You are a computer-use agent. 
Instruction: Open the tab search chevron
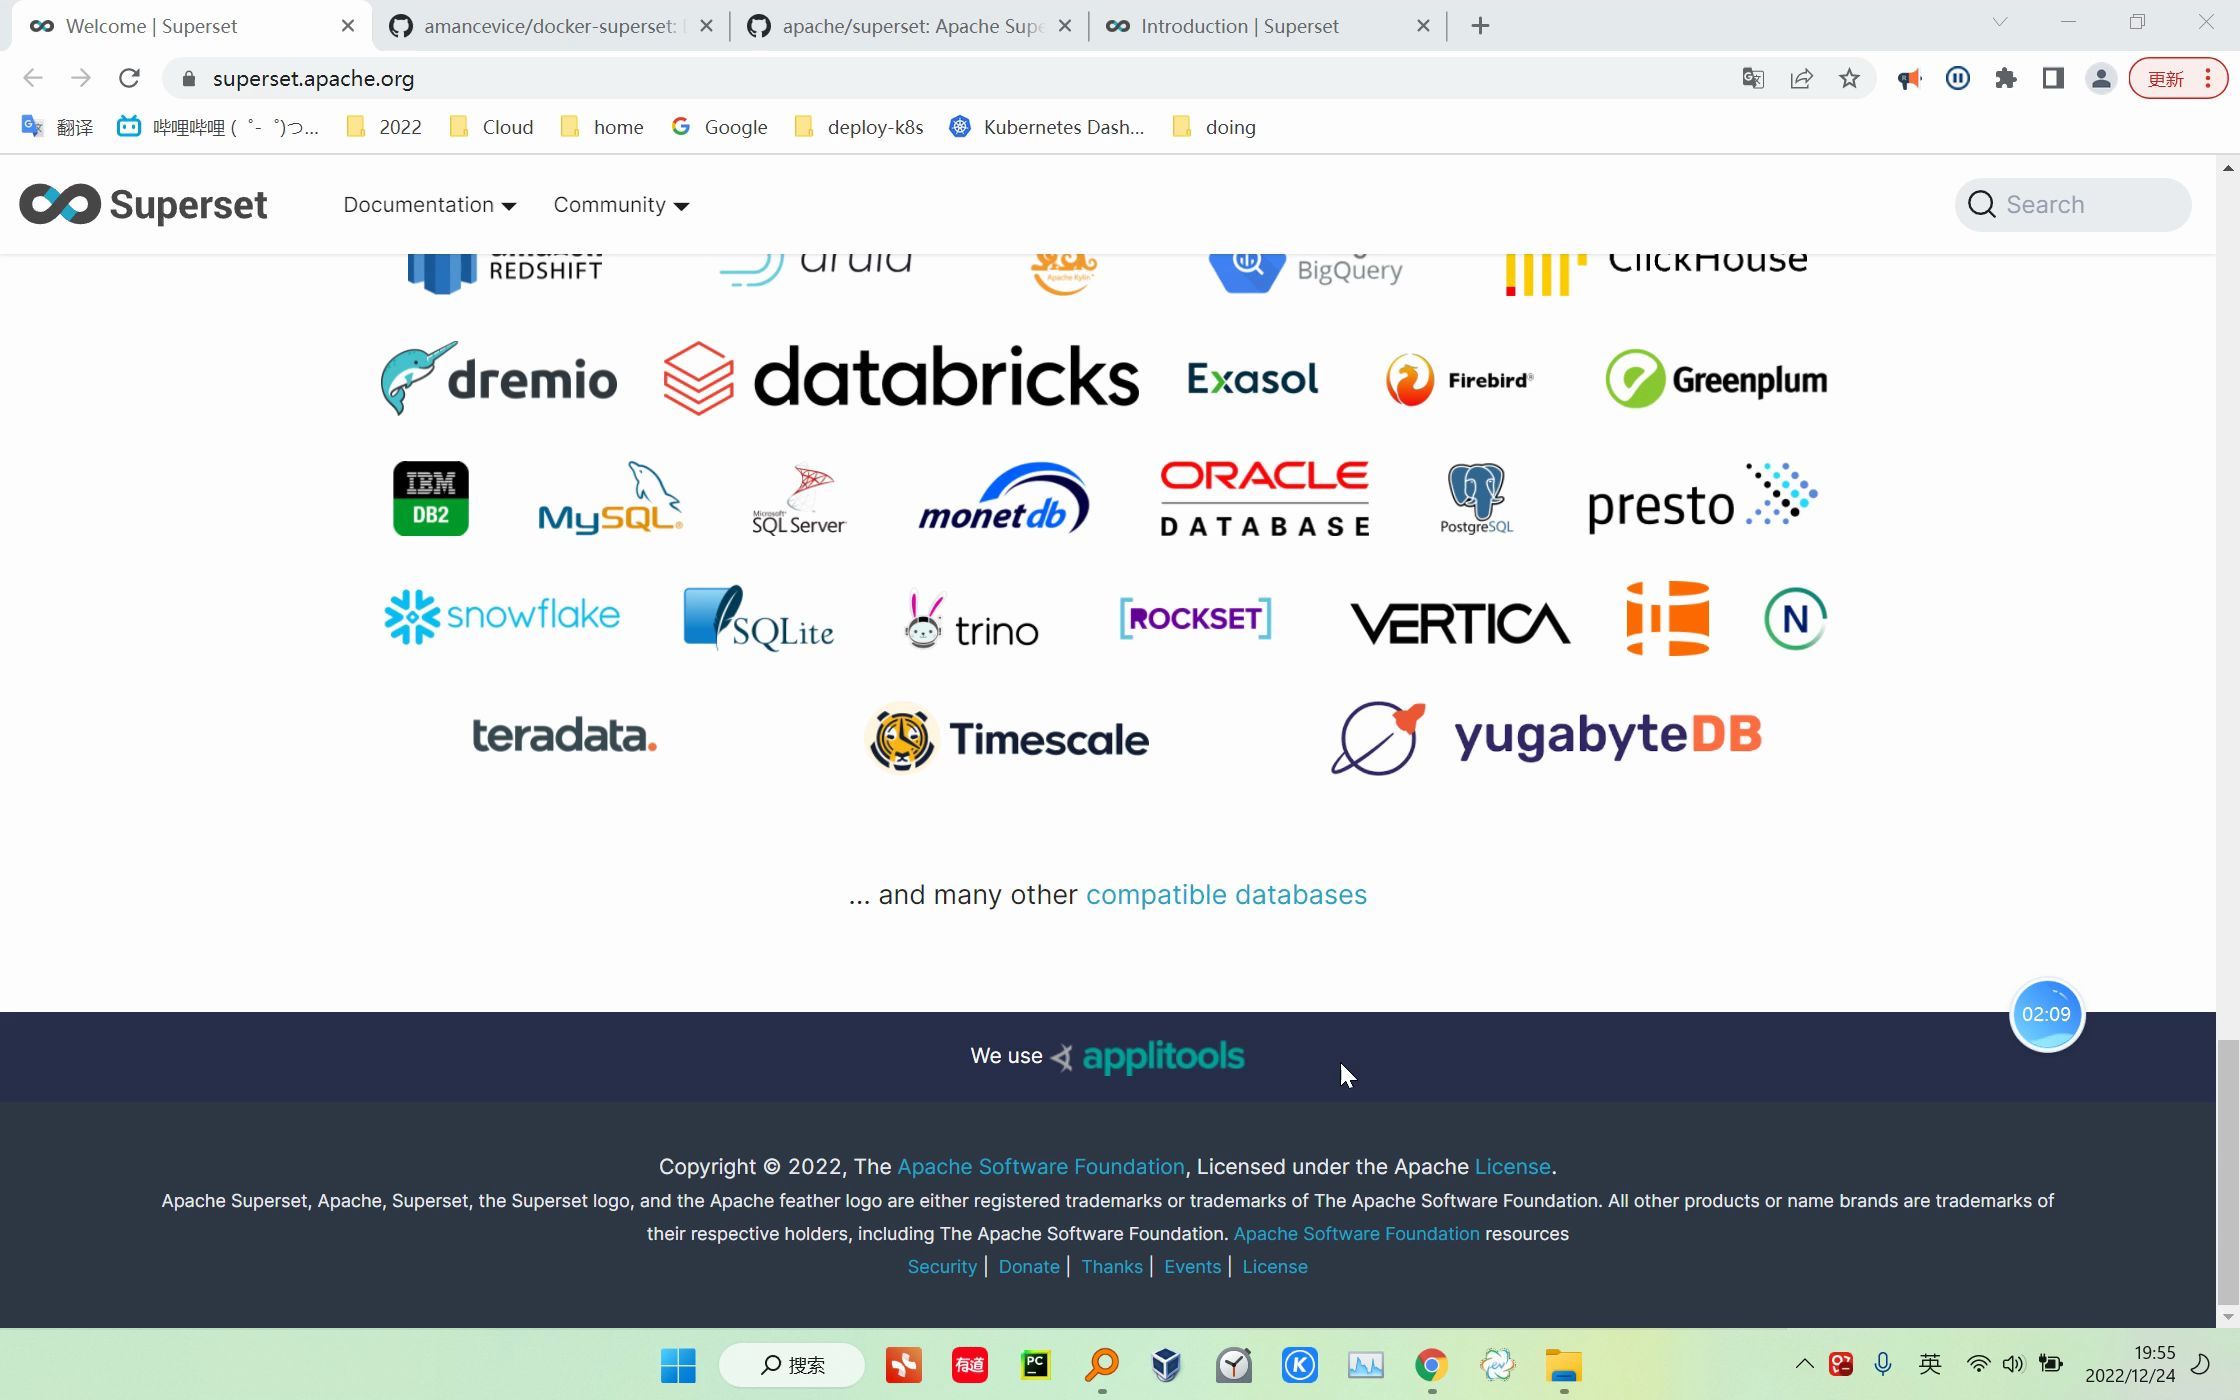(1999, 22)
